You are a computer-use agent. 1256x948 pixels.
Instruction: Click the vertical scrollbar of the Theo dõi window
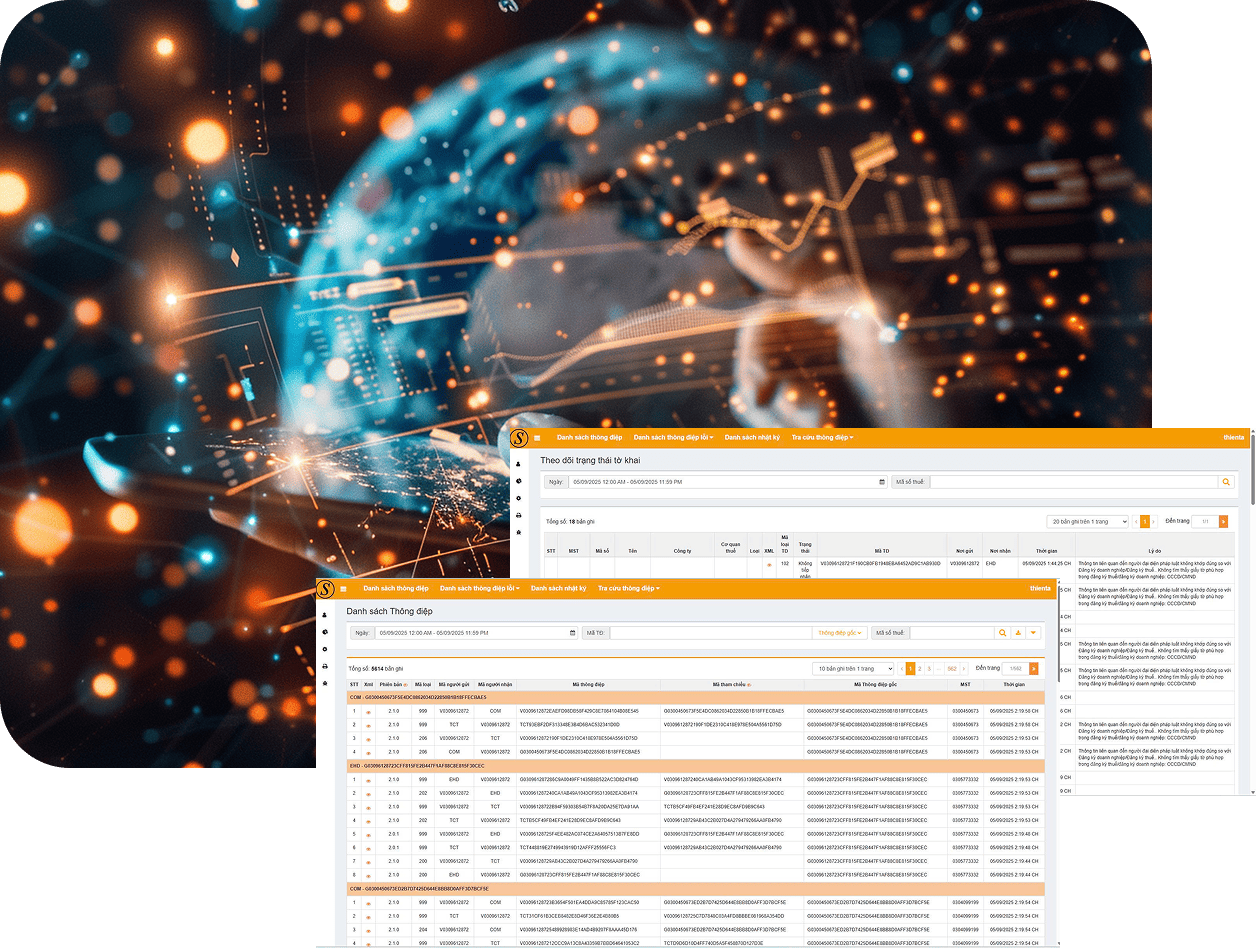1251,470
